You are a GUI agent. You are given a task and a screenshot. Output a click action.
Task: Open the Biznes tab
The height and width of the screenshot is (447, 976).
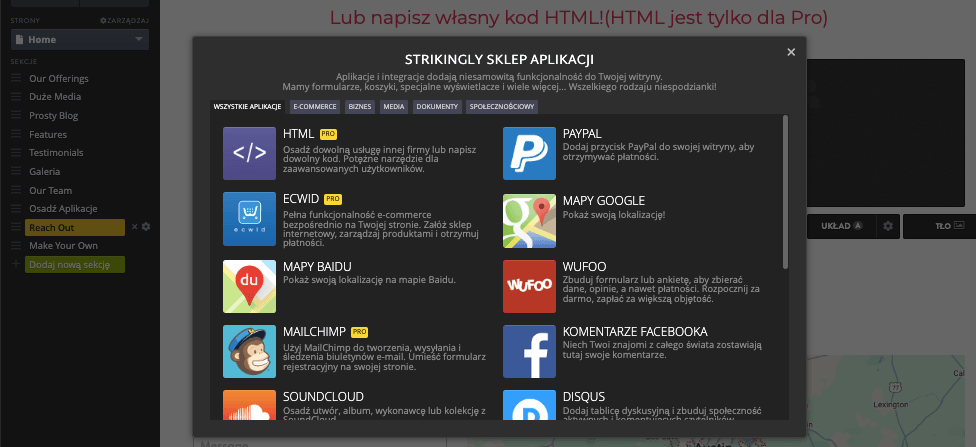(x=360, y=107)
